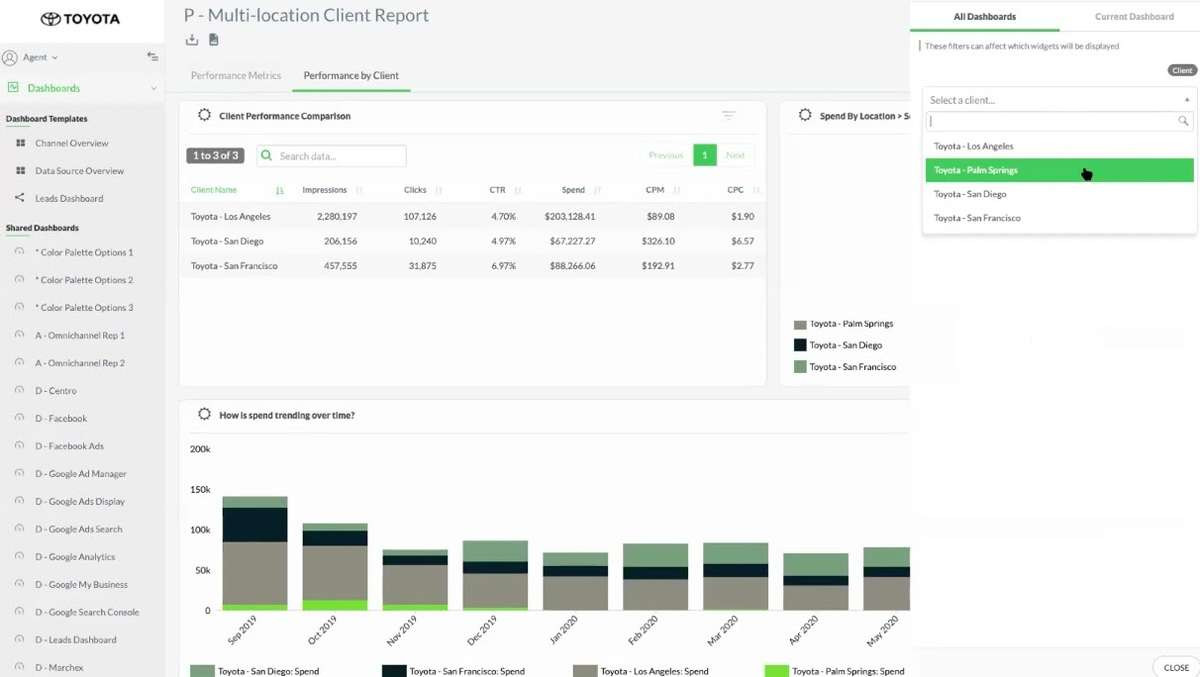The image size is (1200, 677).
Task: Open the spend trending widget gear icon
Action: [204, 414]
